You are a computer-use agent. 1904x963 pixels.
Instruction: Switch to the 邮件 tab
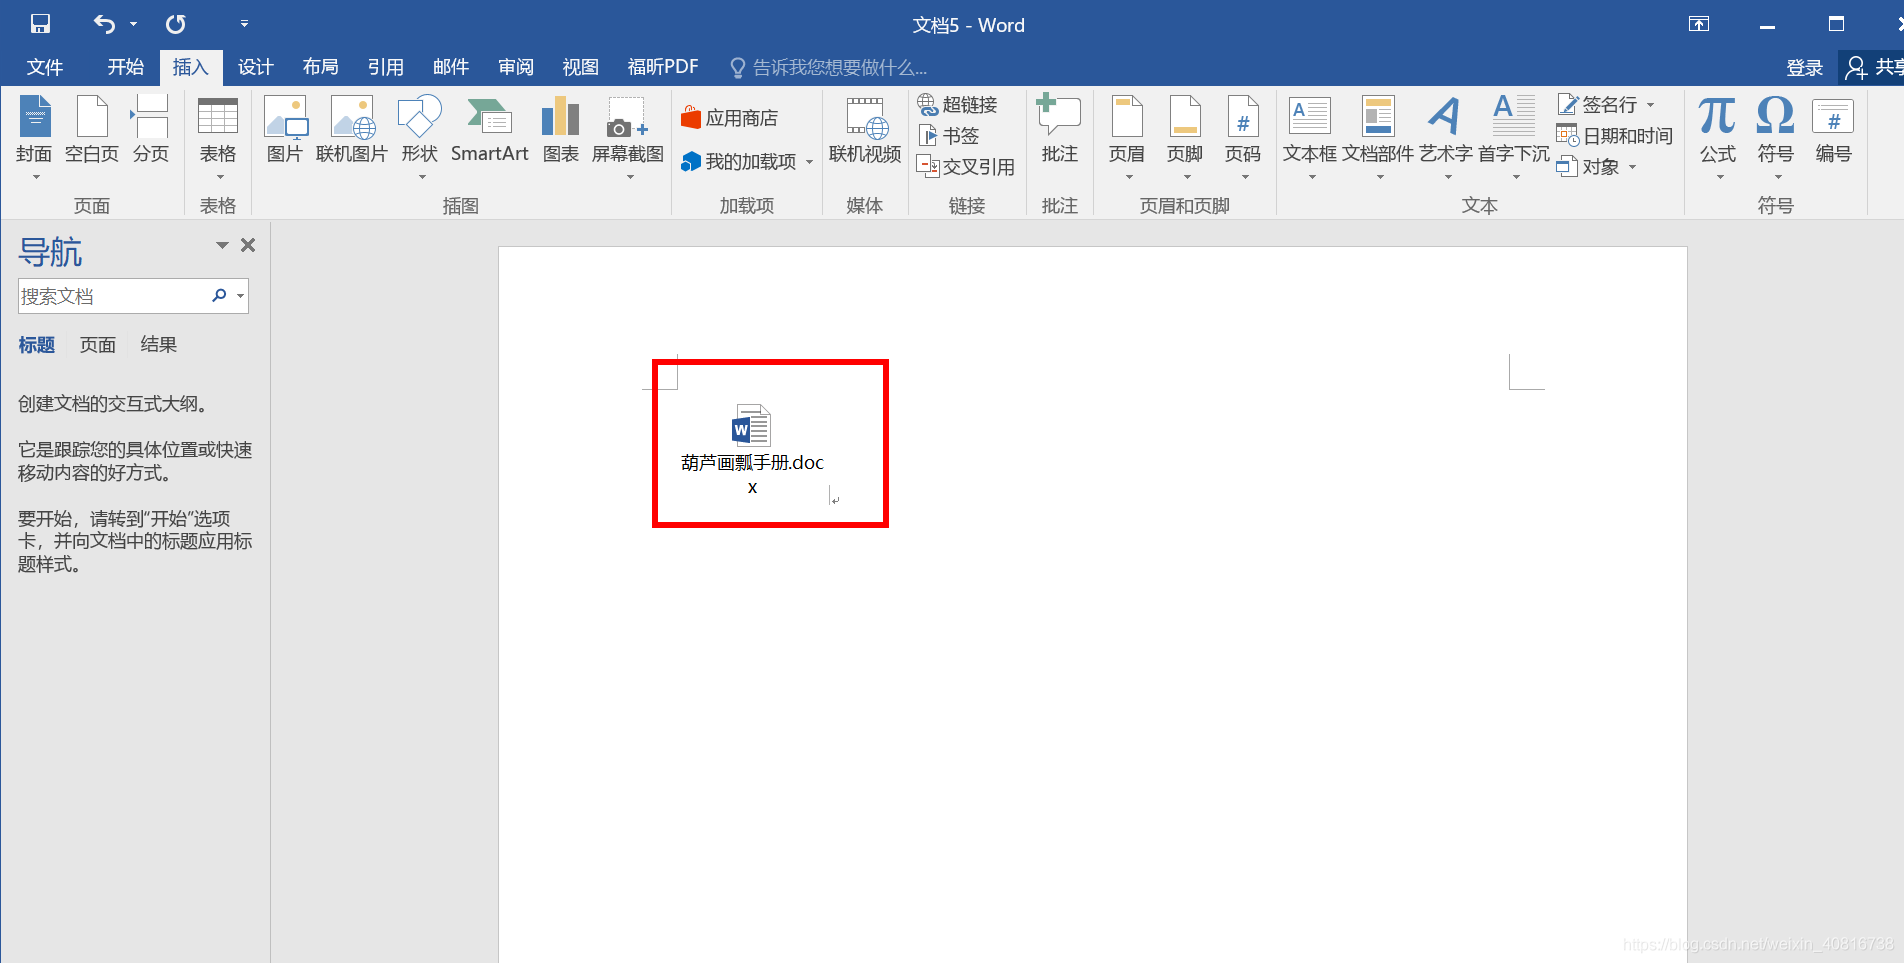pos(451,67)
